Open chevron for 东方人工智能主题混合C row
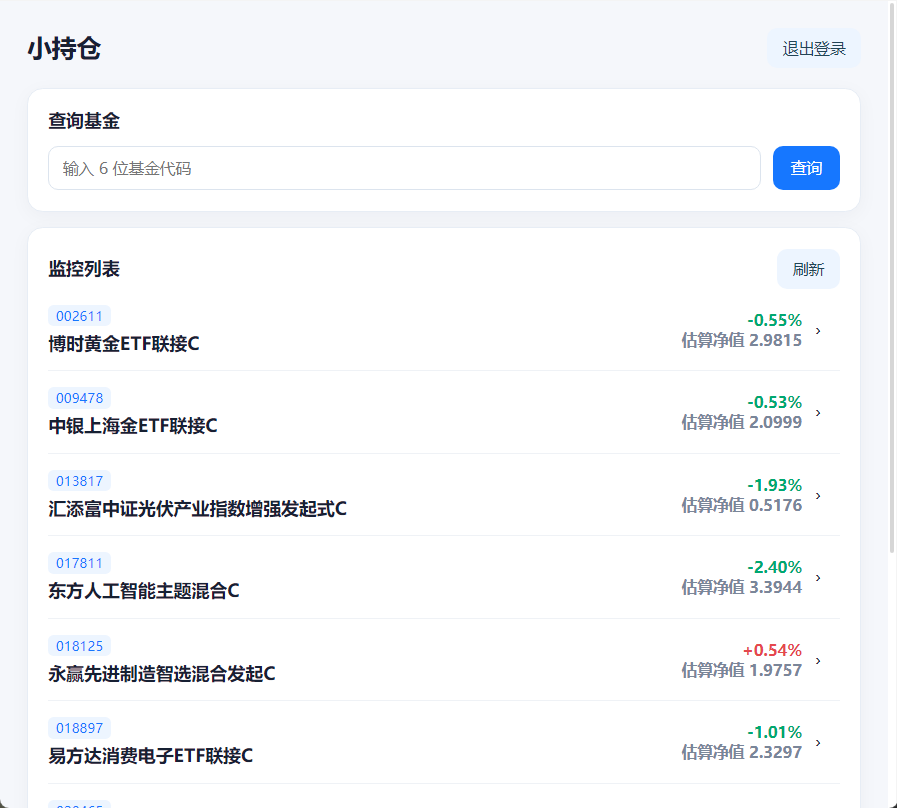897x808 pixels. 818,578
